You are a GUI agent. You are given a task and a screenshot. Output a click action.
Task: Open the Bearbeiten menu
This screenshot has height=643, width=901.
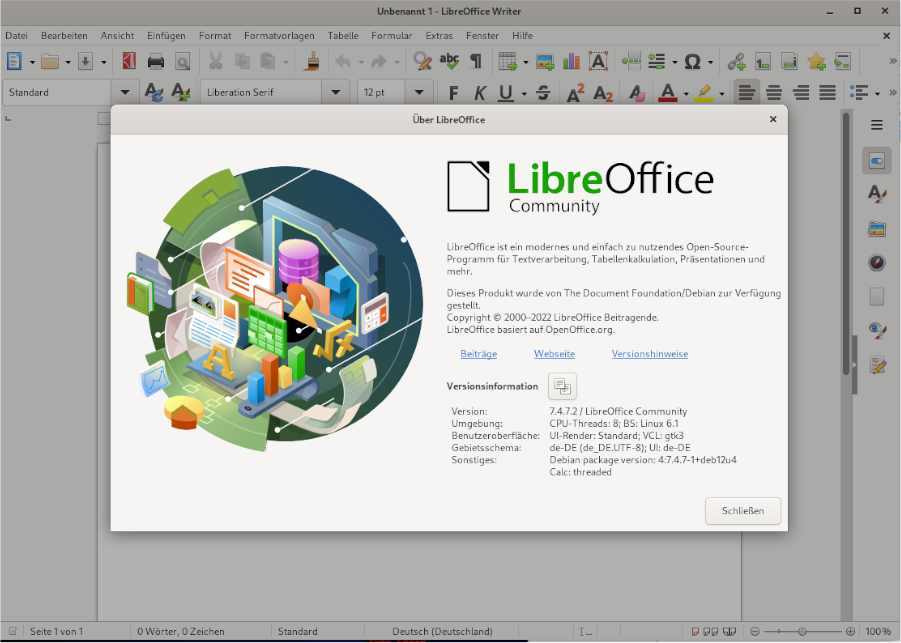(64, 36)
